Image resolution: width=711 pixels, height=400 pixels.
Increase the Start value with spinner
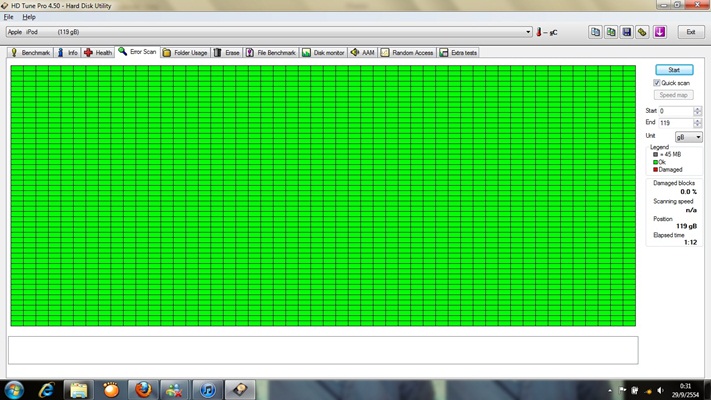point(699,108)
